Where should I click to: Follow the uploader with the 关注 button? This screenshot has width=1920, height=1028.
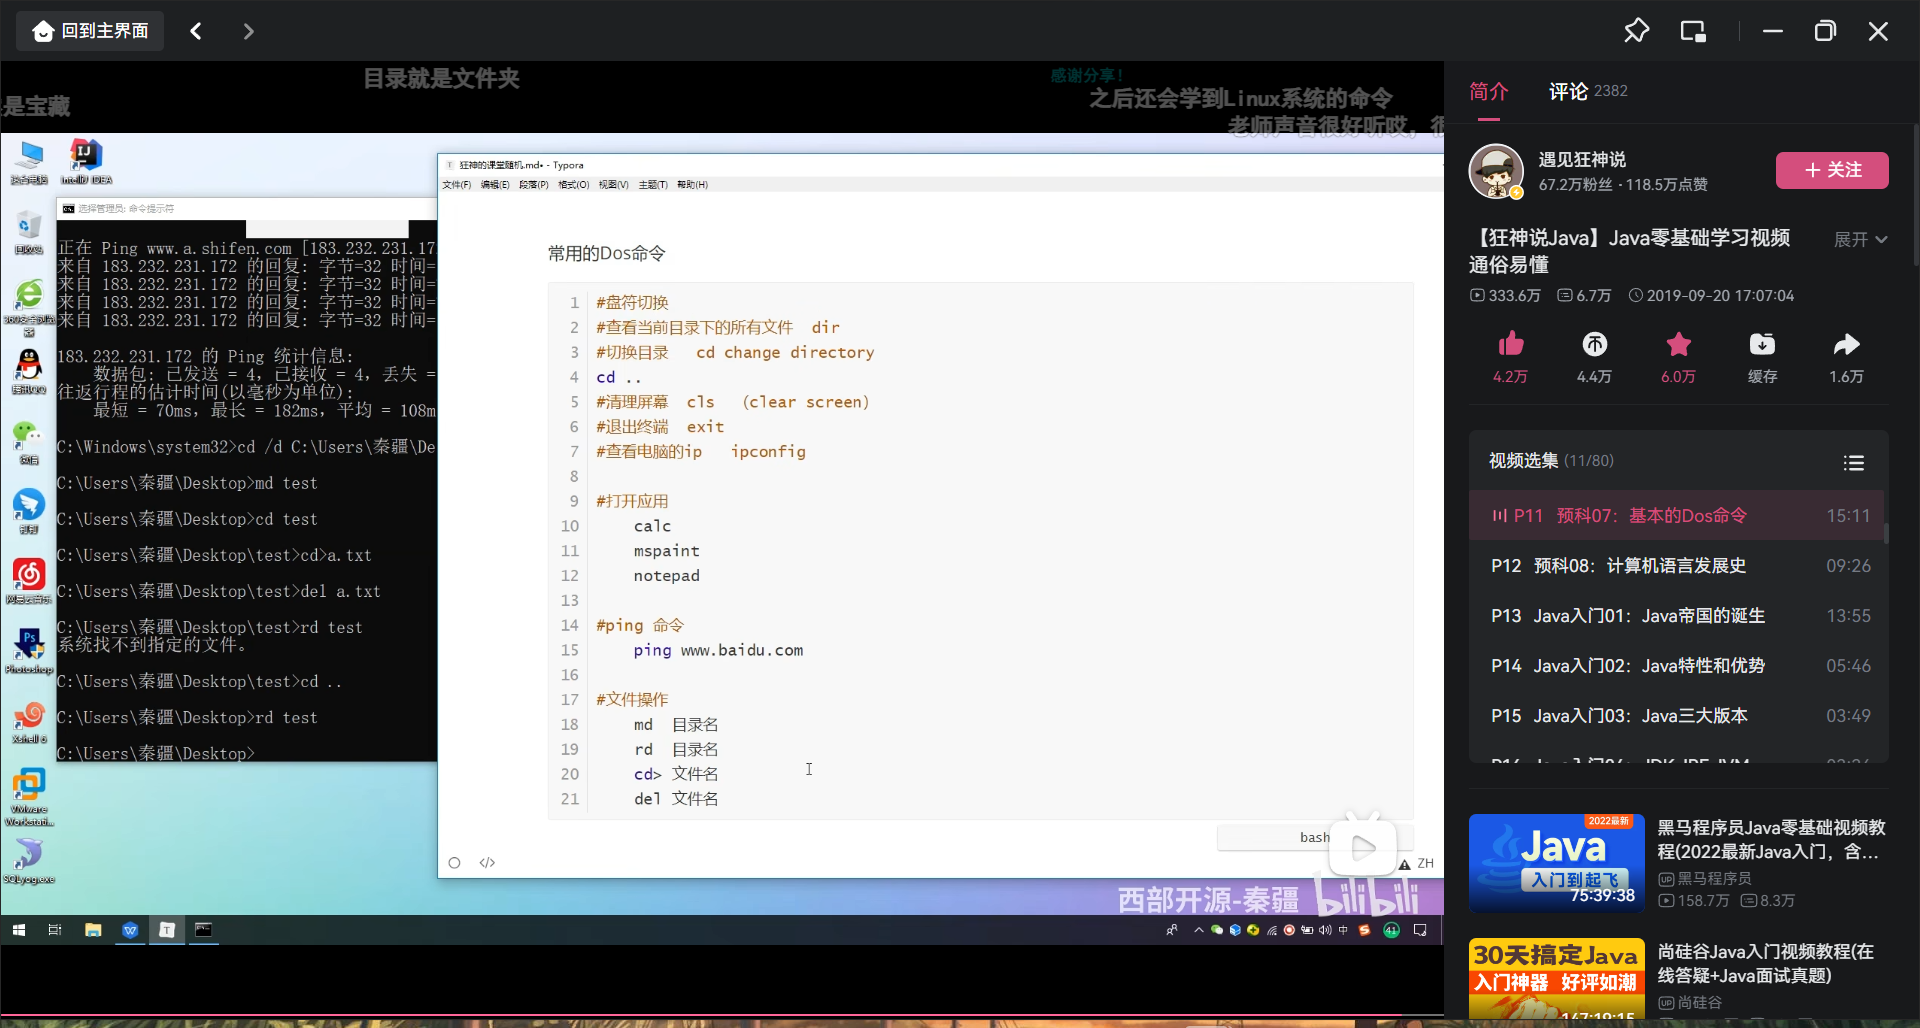(x=1832, y=170)
